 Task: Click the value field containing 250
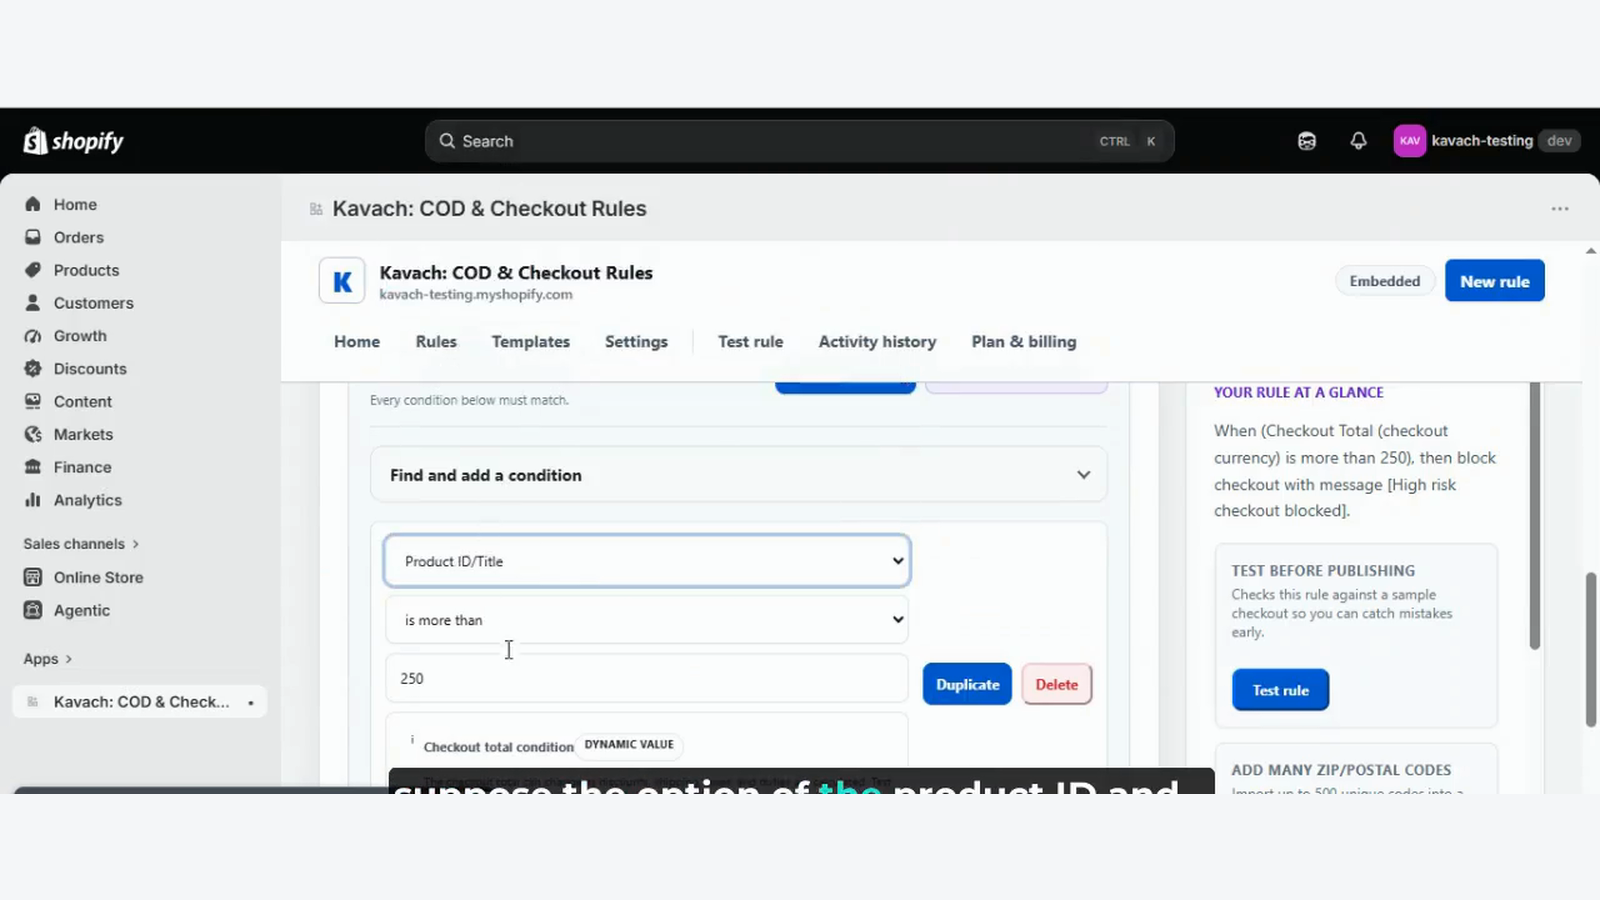pos(647,678)
